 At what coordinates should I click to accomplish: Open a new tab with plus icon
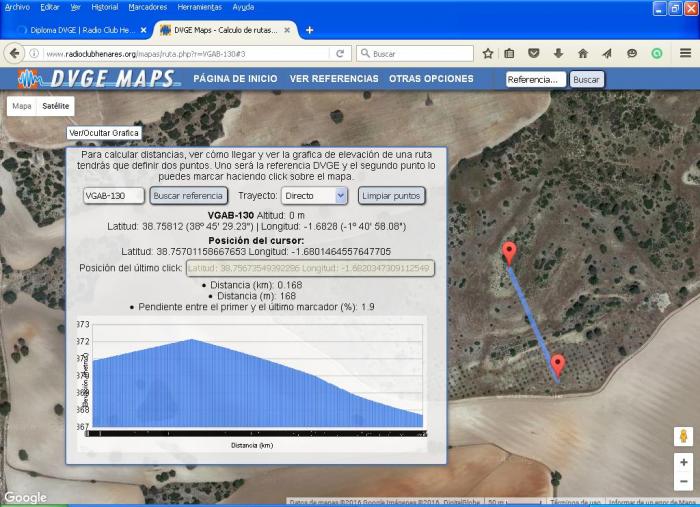[x=309, y=30]
